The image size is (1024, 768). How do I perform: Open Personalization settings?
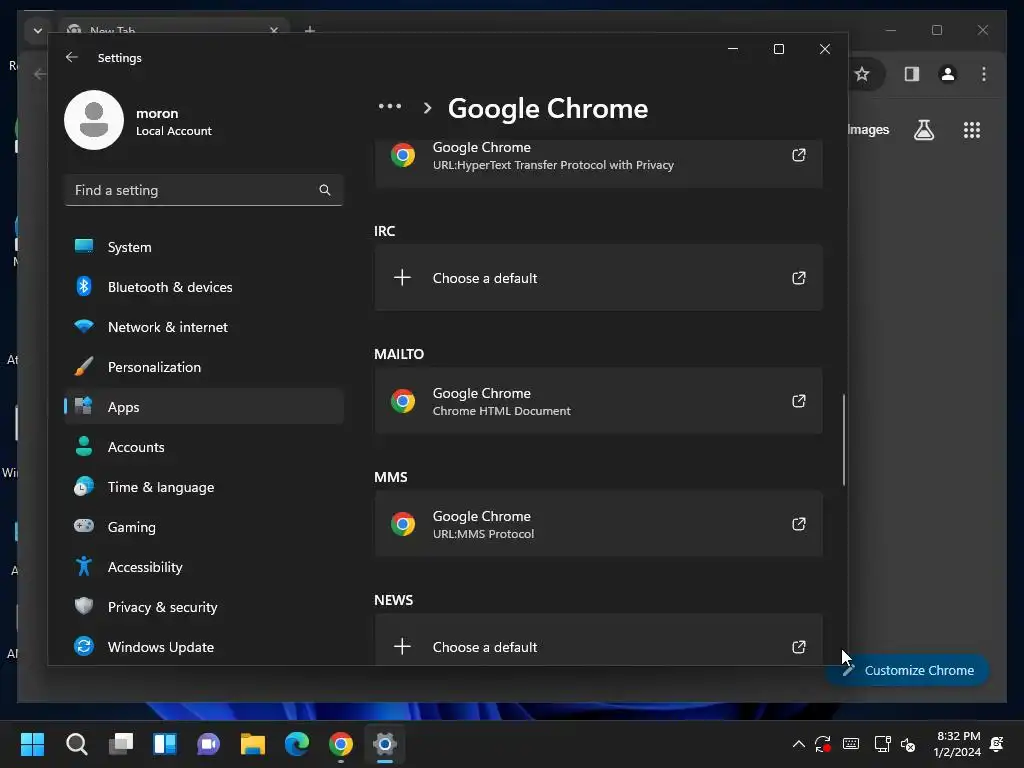click(x=204, y=367)
